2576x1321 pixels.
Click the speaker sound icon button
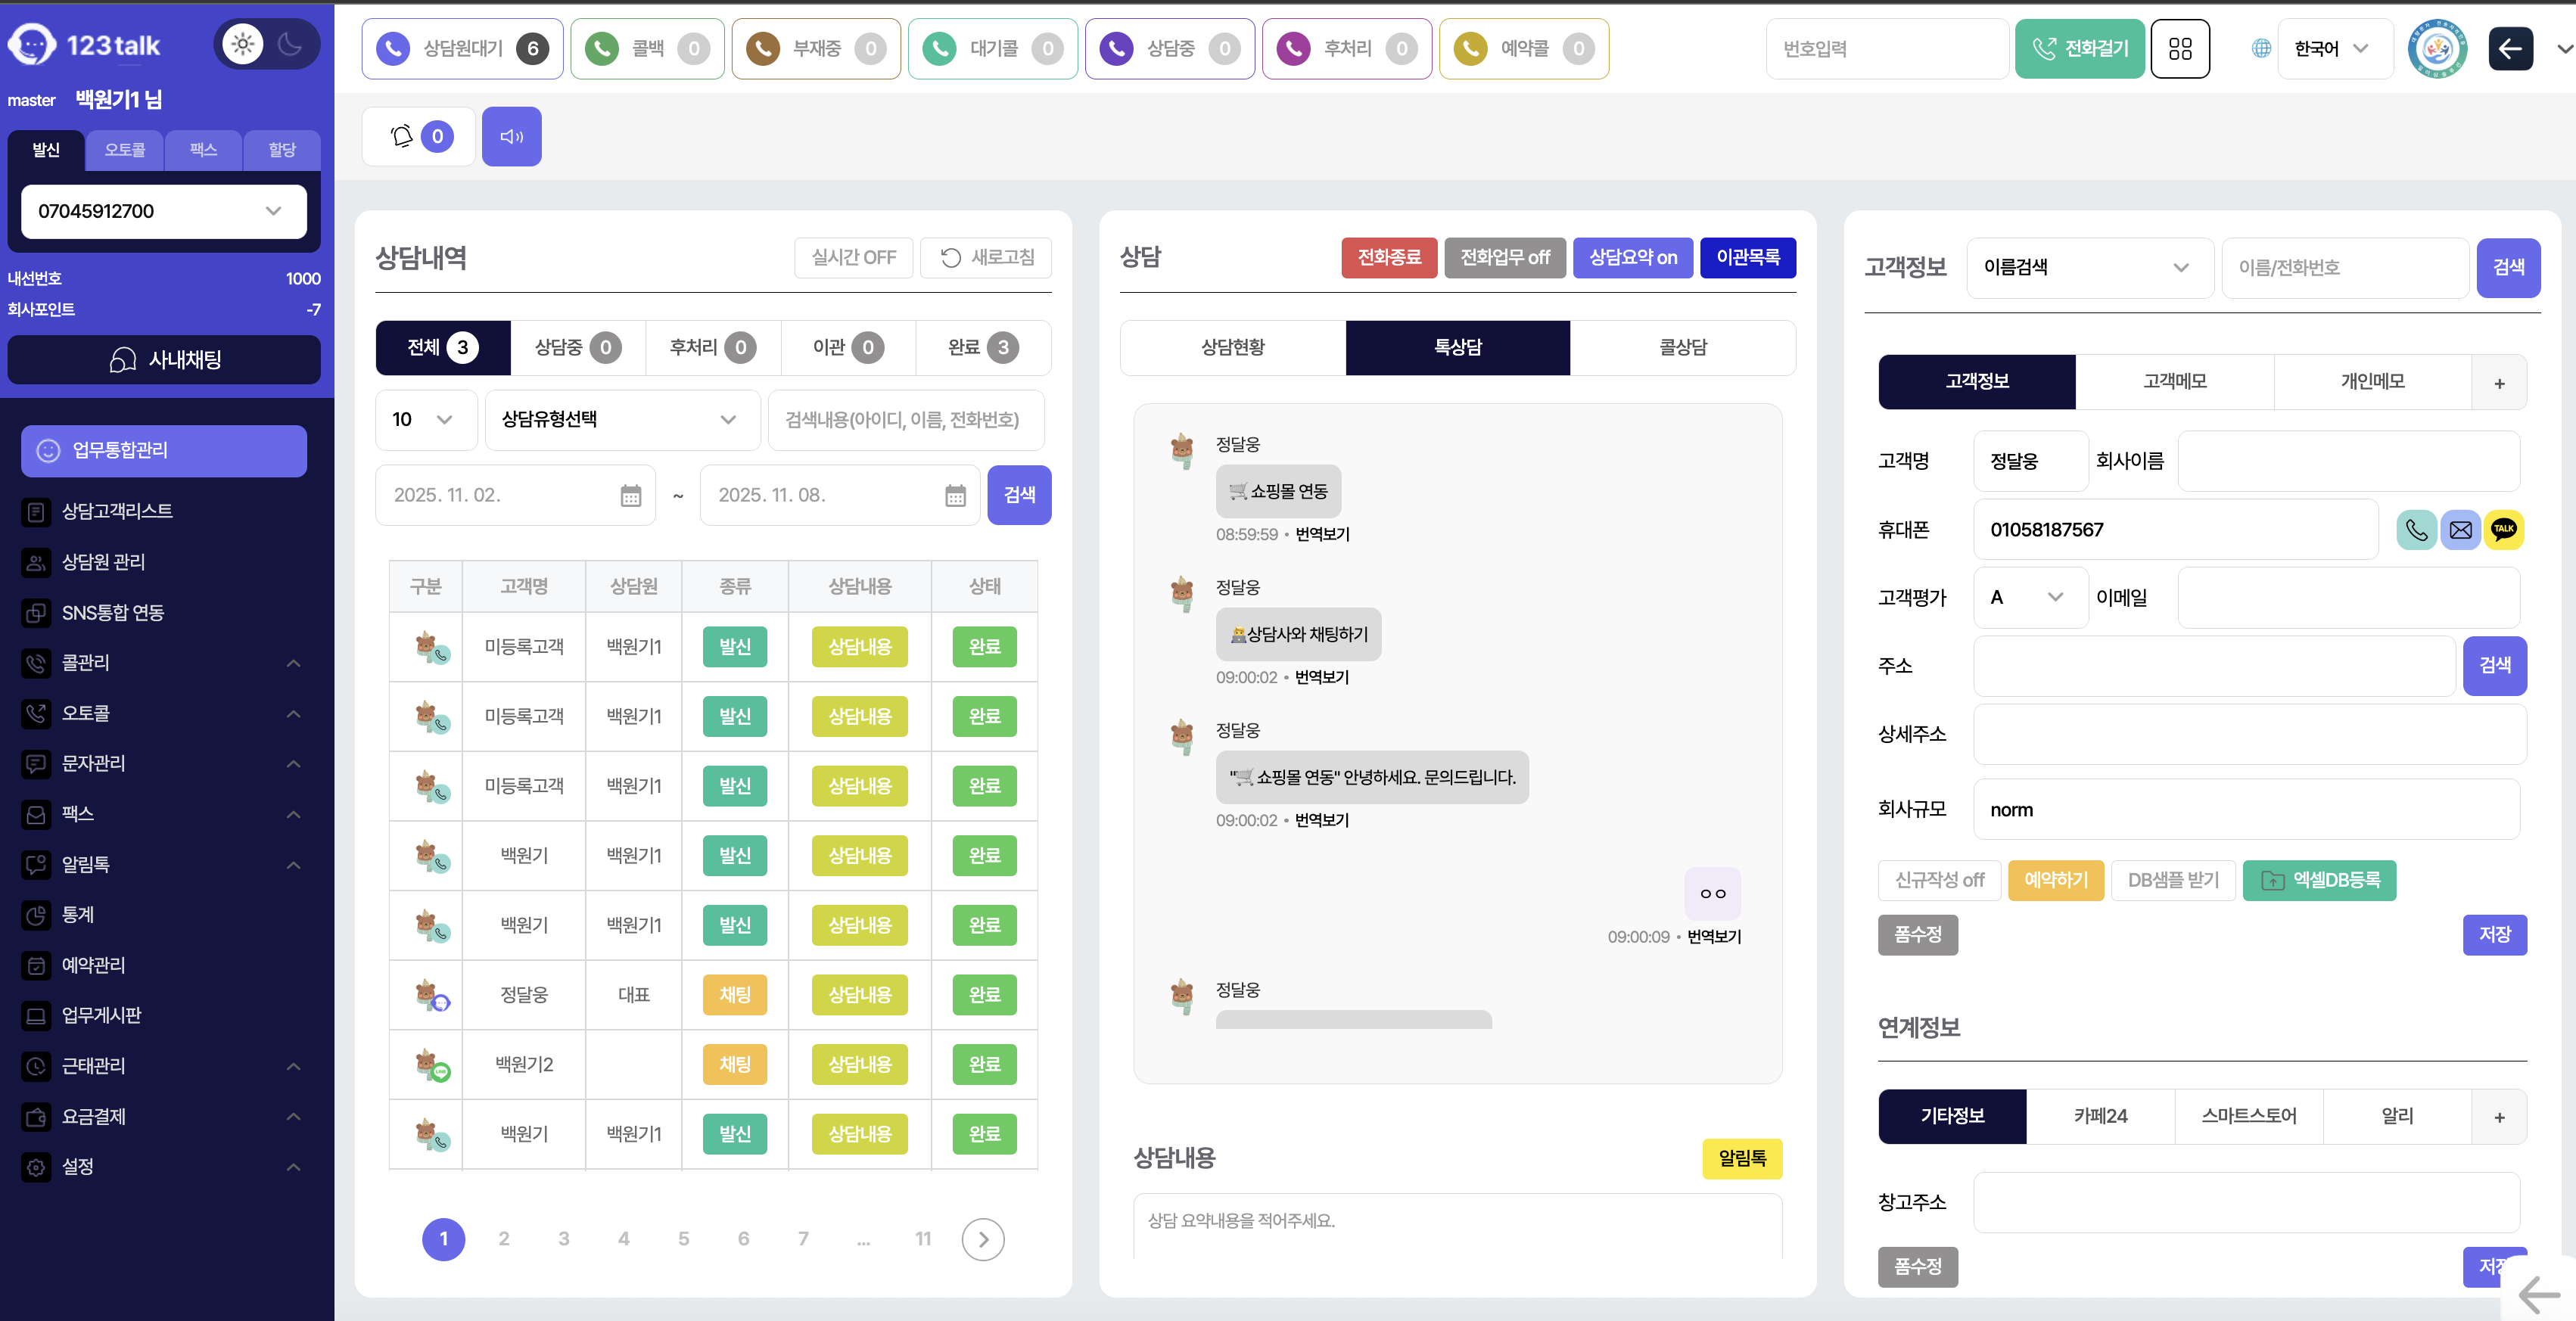point(511,137)
